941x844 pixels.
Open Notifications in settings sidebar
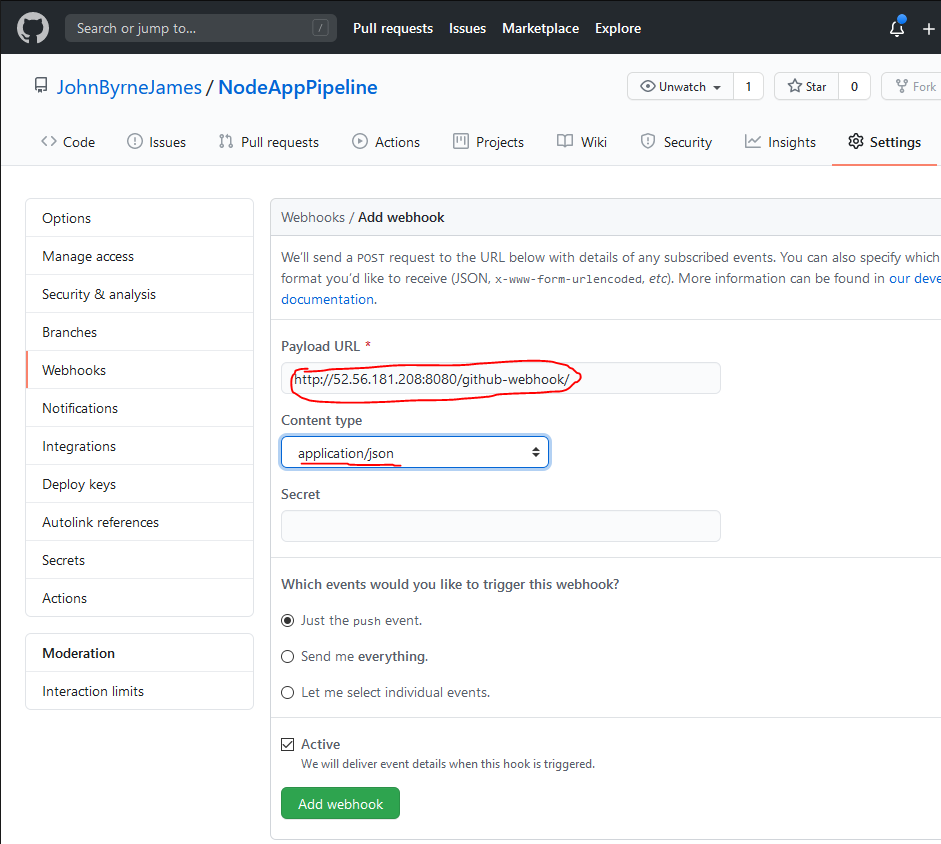pyautogui.click(x=139, y=408)
